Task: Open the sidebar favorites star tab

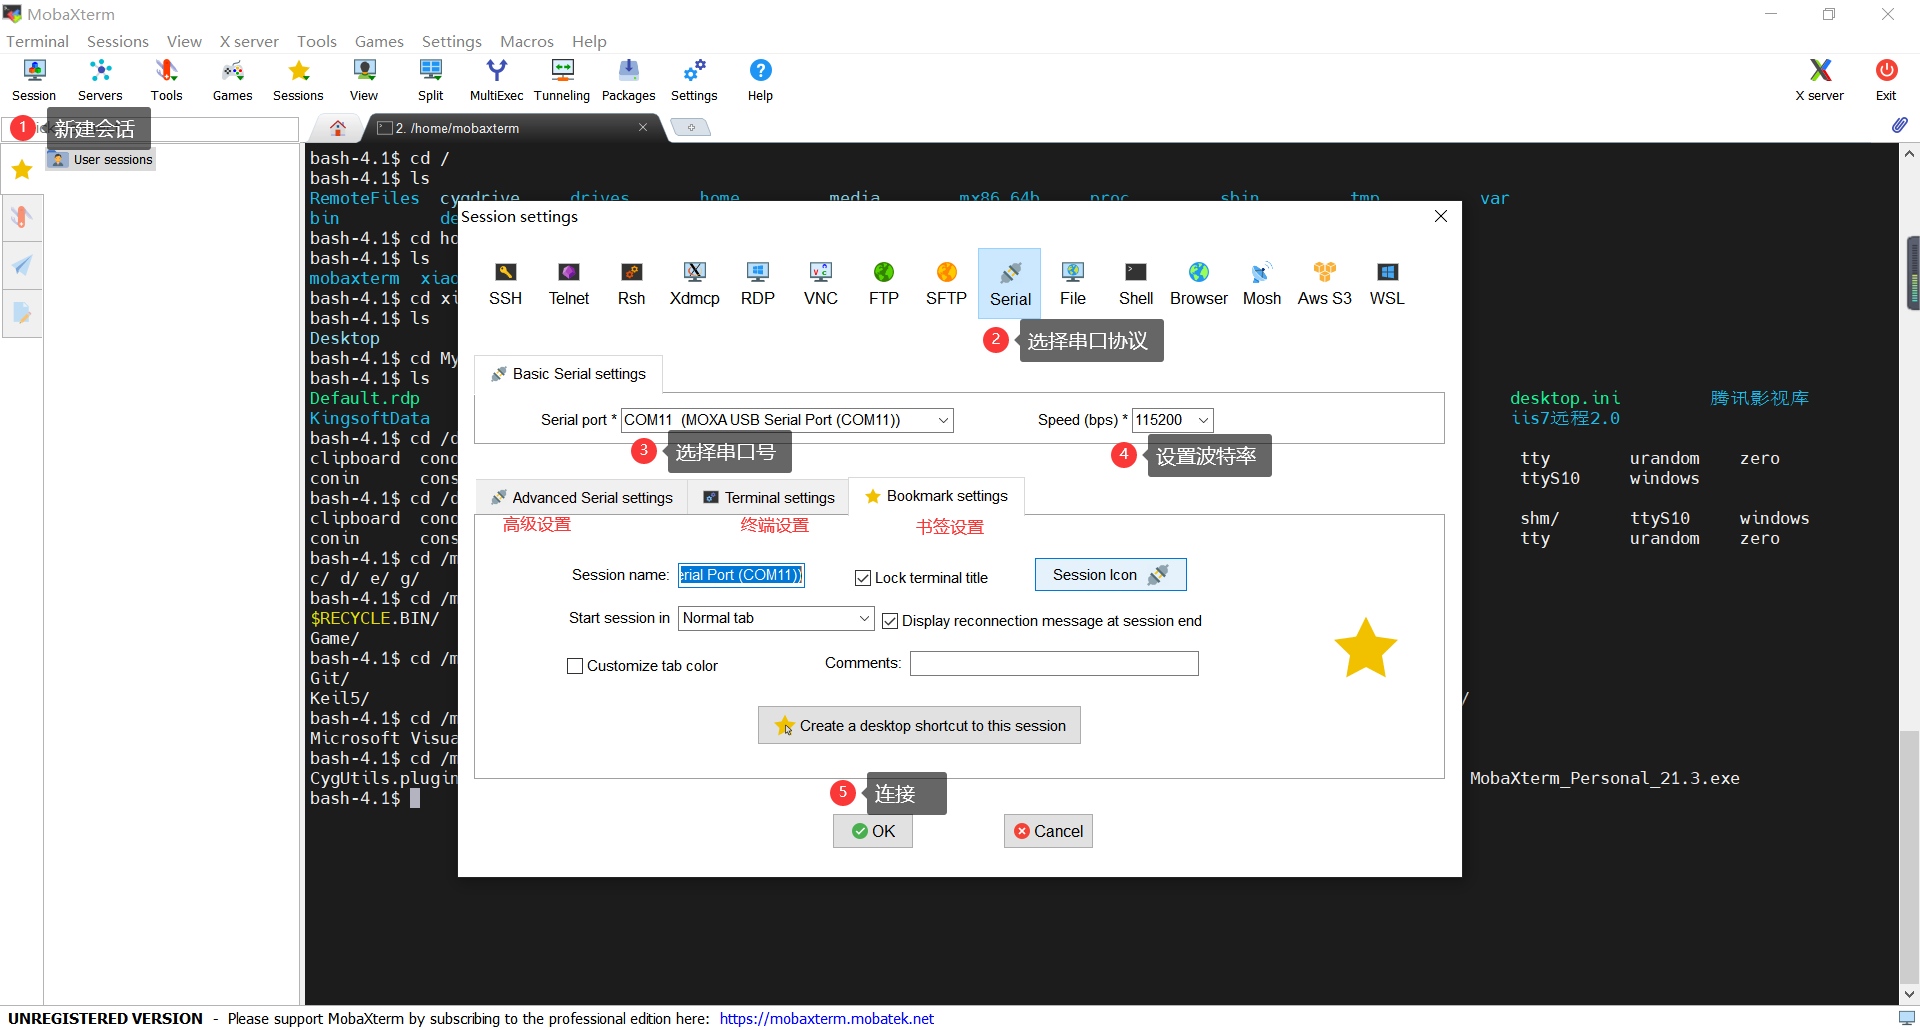Action: tap(22, 170)
